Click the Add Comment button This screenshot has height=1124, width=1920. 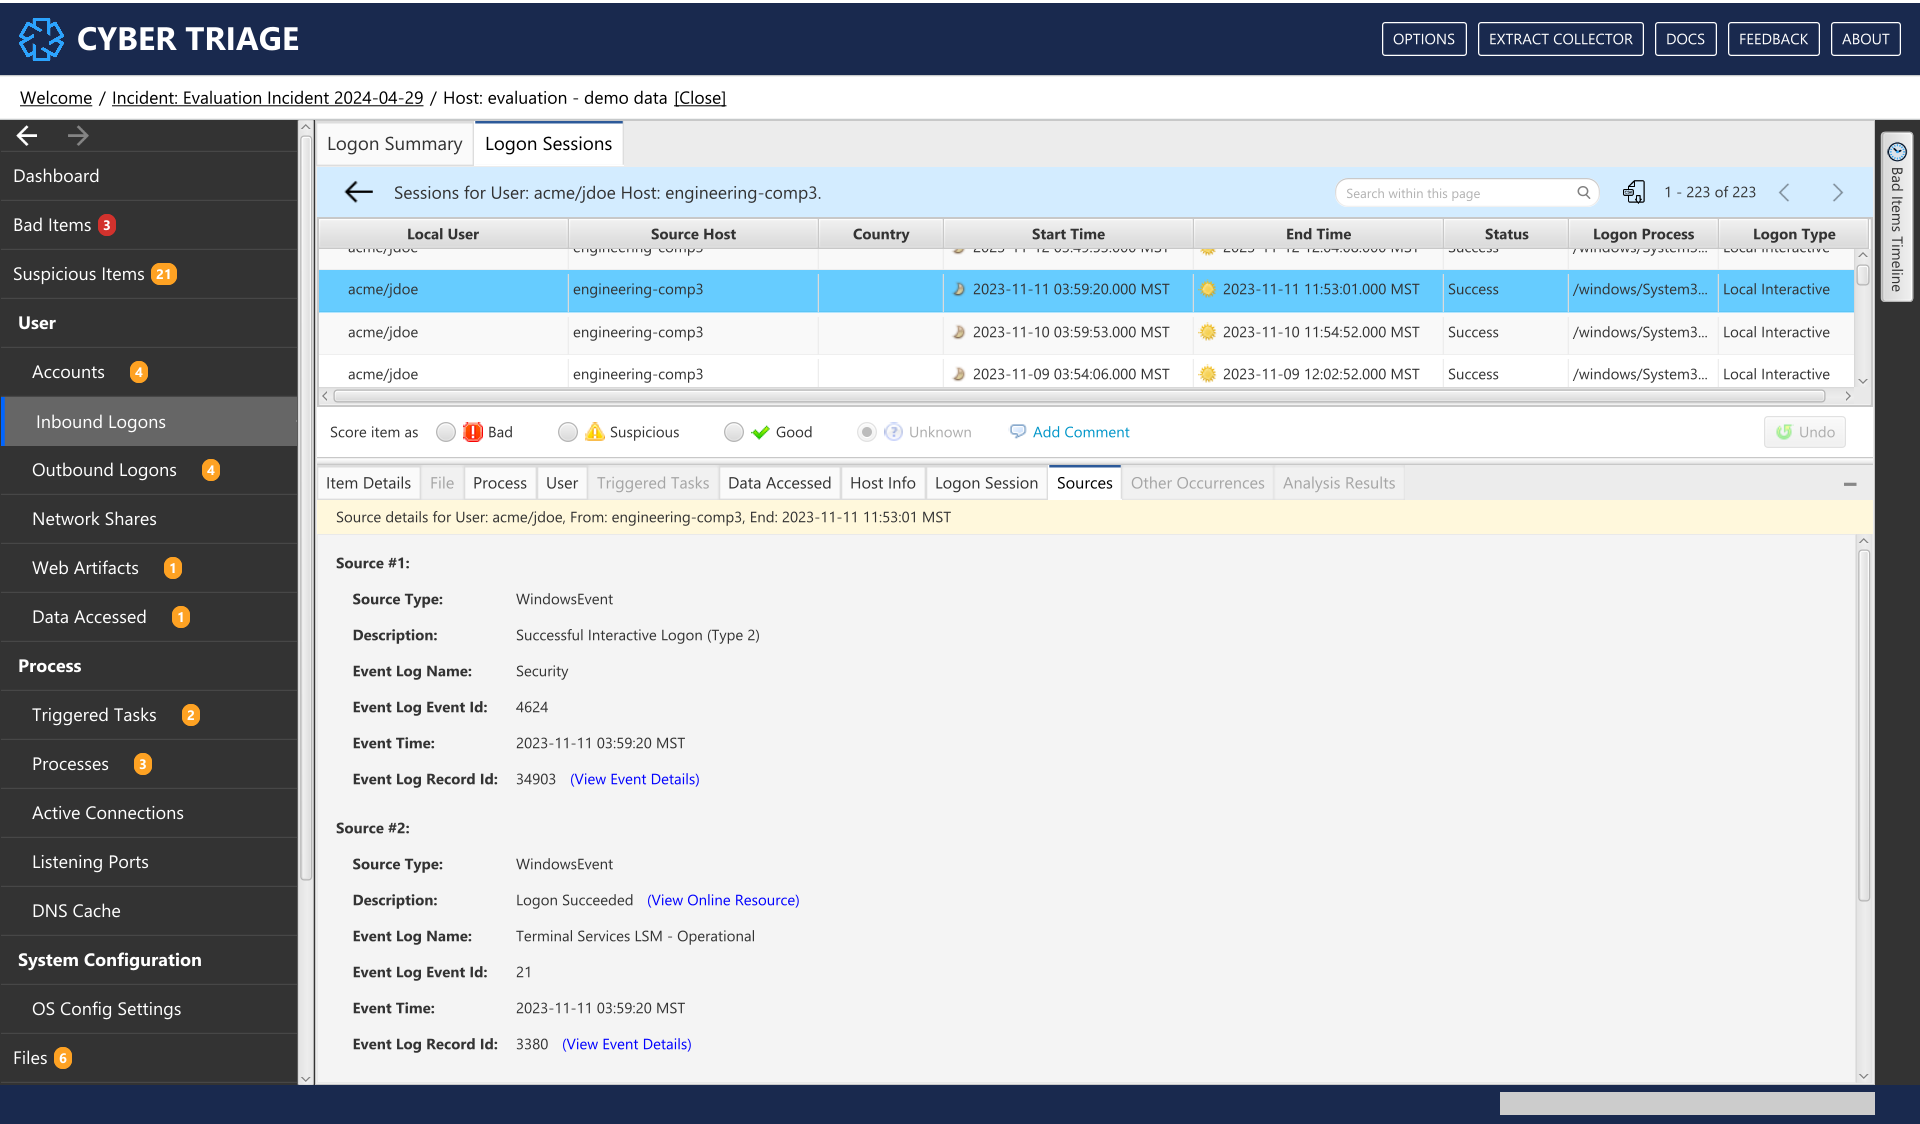1068,431
